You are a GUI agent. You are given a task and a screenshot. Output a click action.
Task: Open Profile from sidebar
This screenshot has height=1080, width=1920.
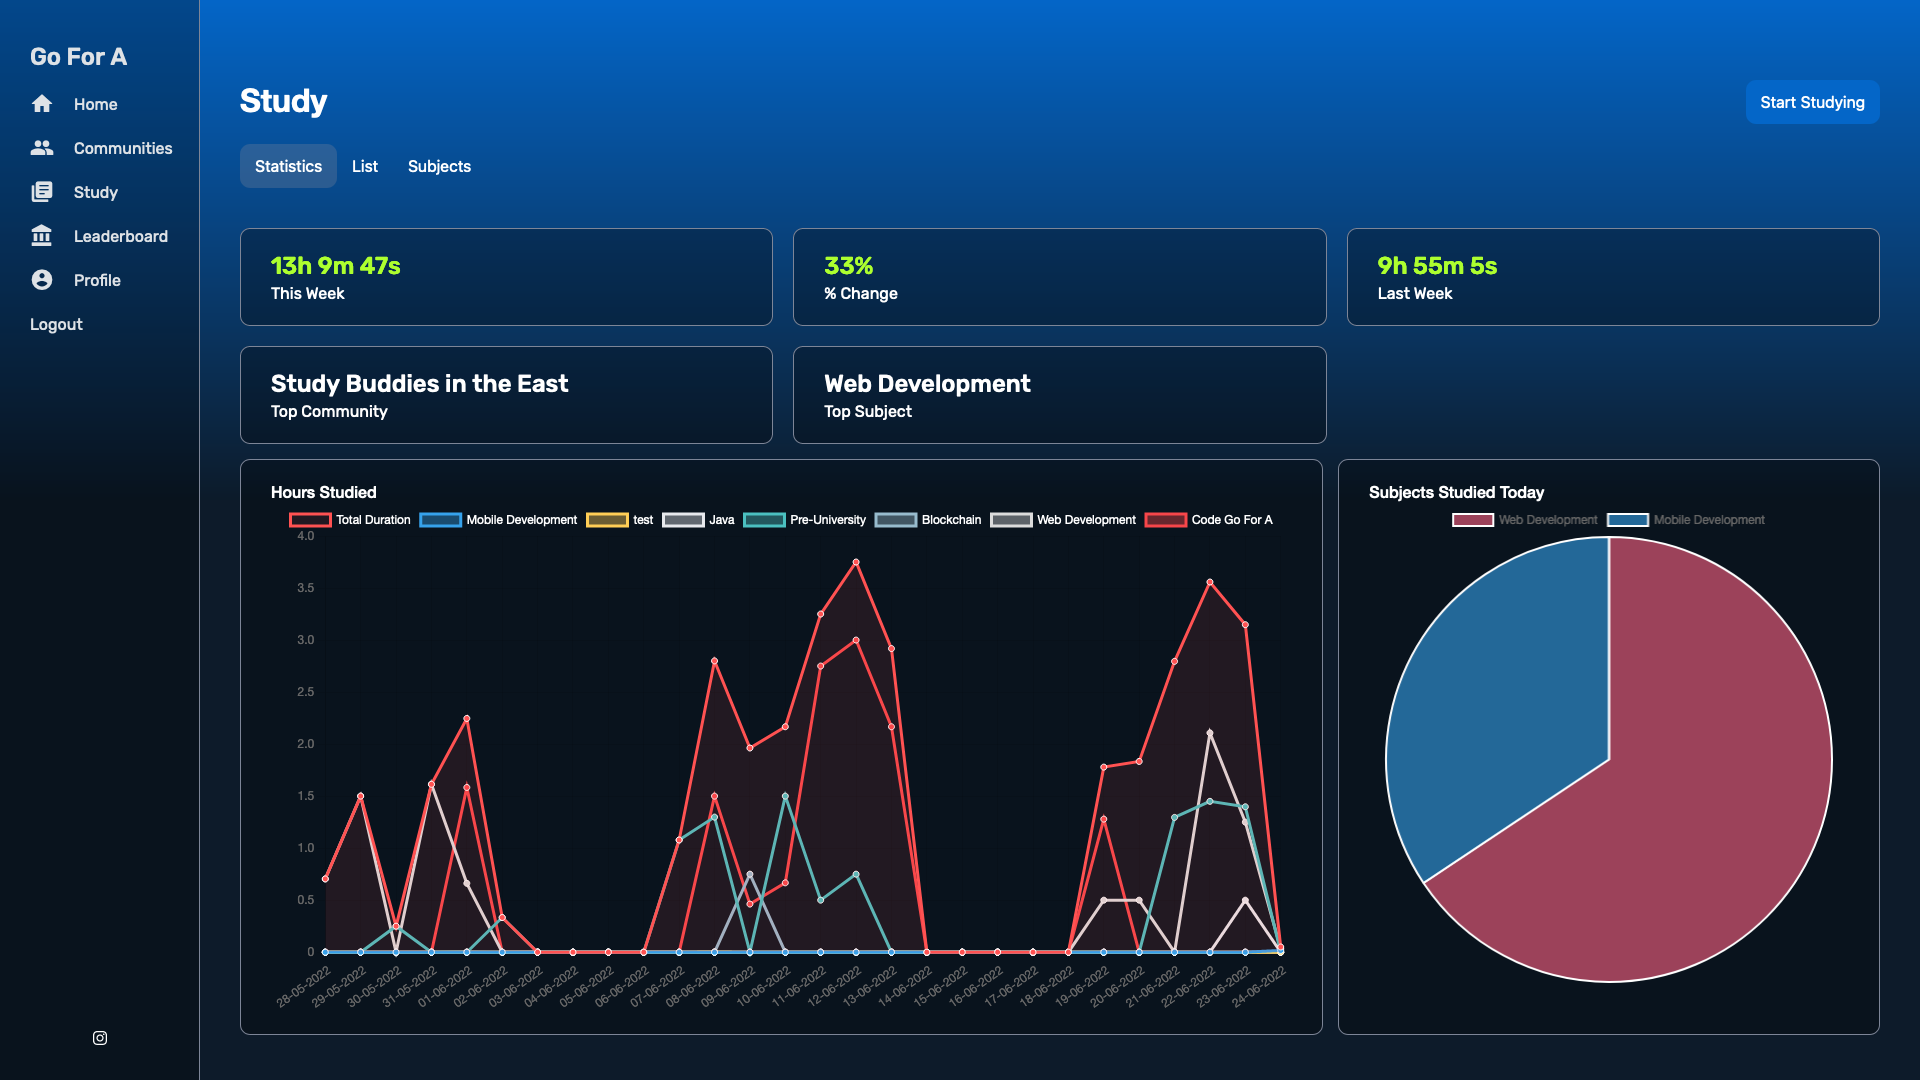(97, 280)
